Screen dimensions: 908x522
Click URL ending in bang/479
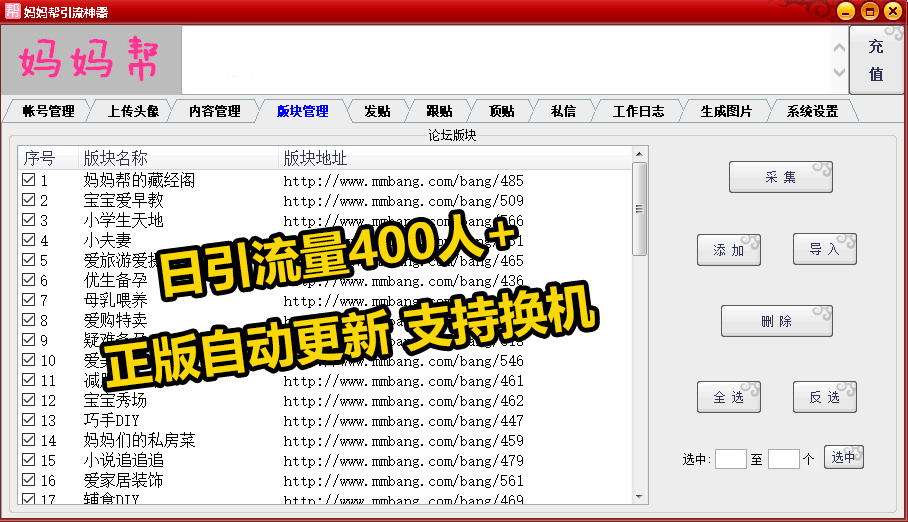pos(403,461)
